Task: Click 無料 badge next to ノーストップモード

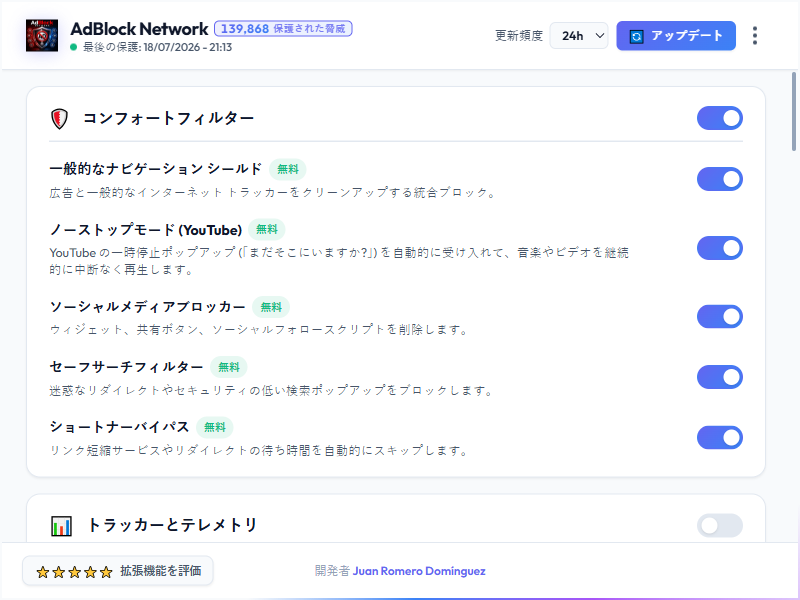Action: [x=266, y=230]
